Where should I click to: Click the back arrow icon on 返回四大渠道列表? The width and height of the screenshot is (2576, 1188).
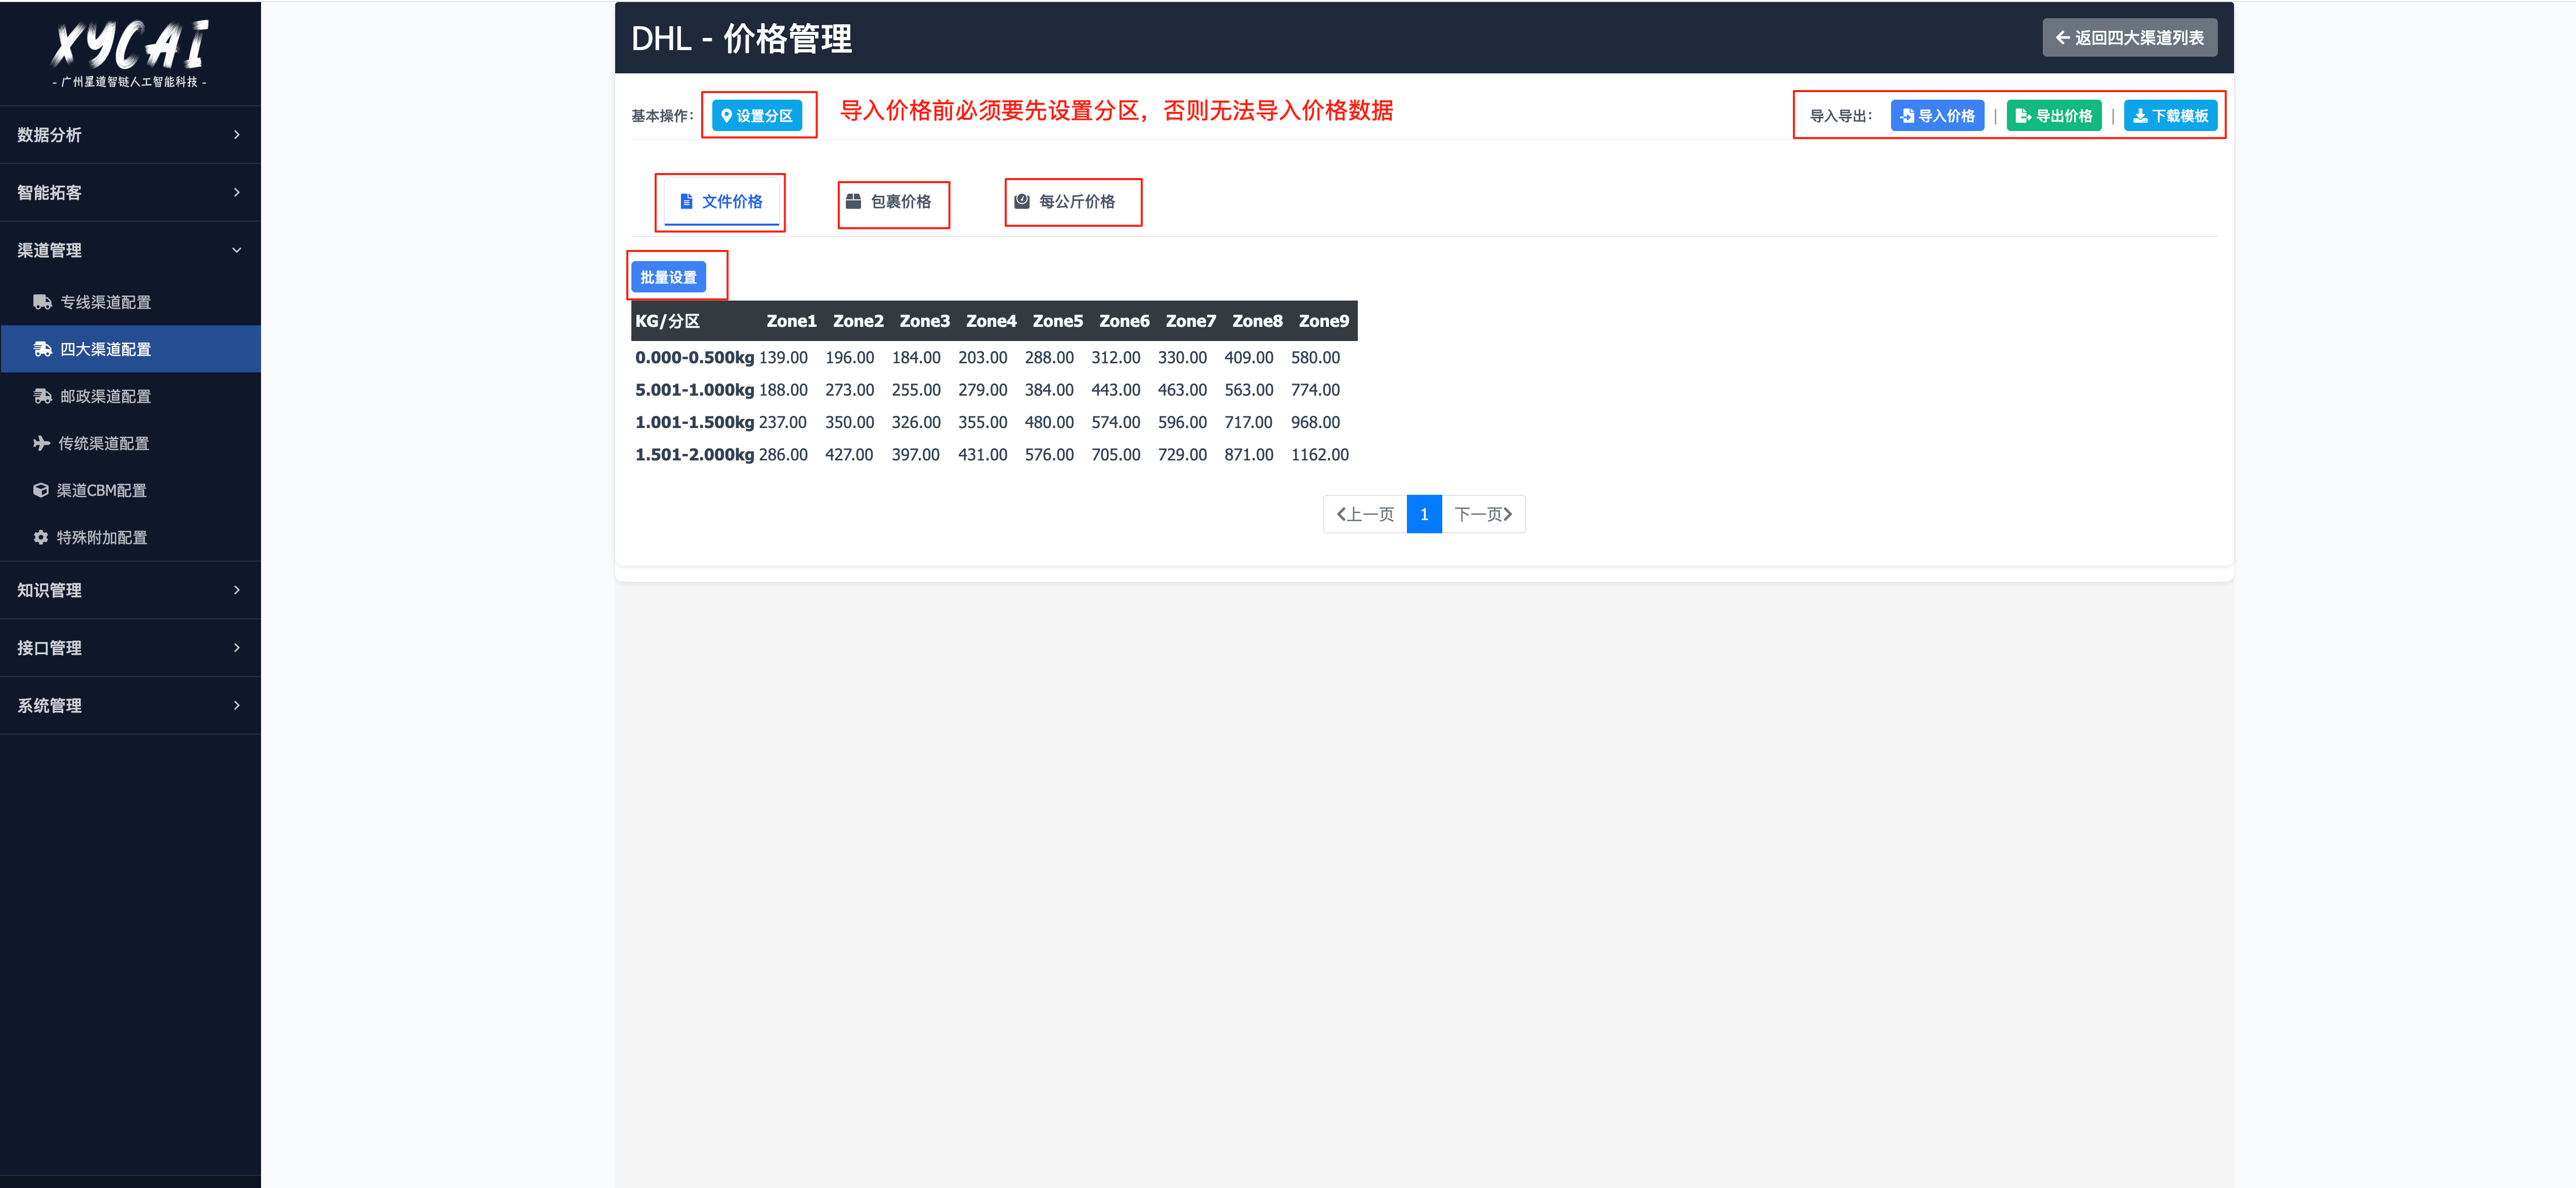[x=2062, y=38]
